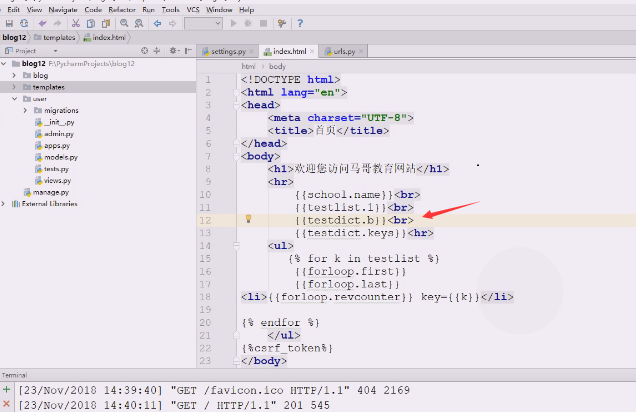The width and height of the screenshot is (636, 412).
Task: Click the collapse all icon in Project panel
Action: (x=157, y=51)
